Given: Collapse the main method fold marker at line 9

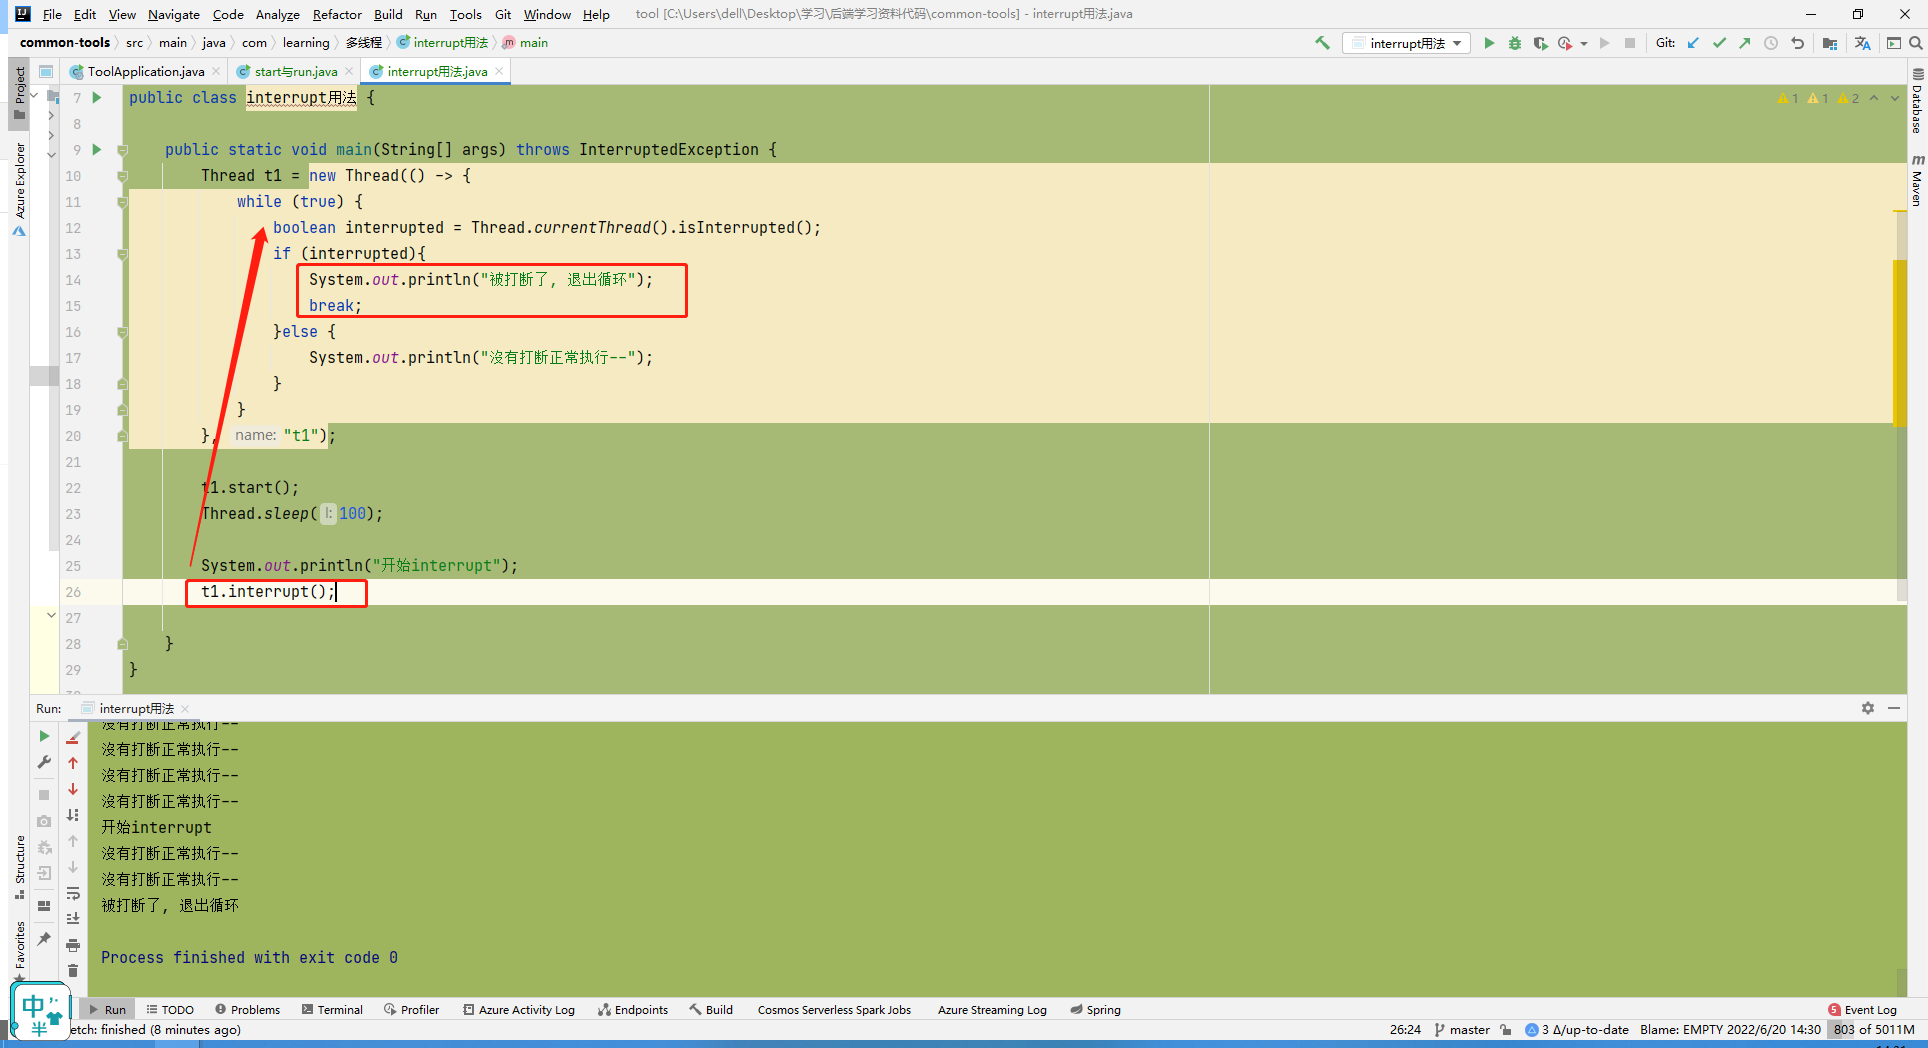Looking at the screenshot, I should [x=122, y=150].
